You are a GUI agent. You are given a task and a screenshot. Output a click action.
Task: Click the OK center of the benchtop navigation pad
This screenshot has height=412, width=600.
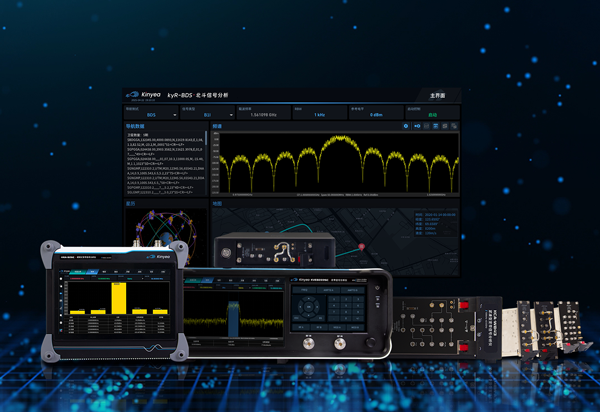(x=309, y=307)
